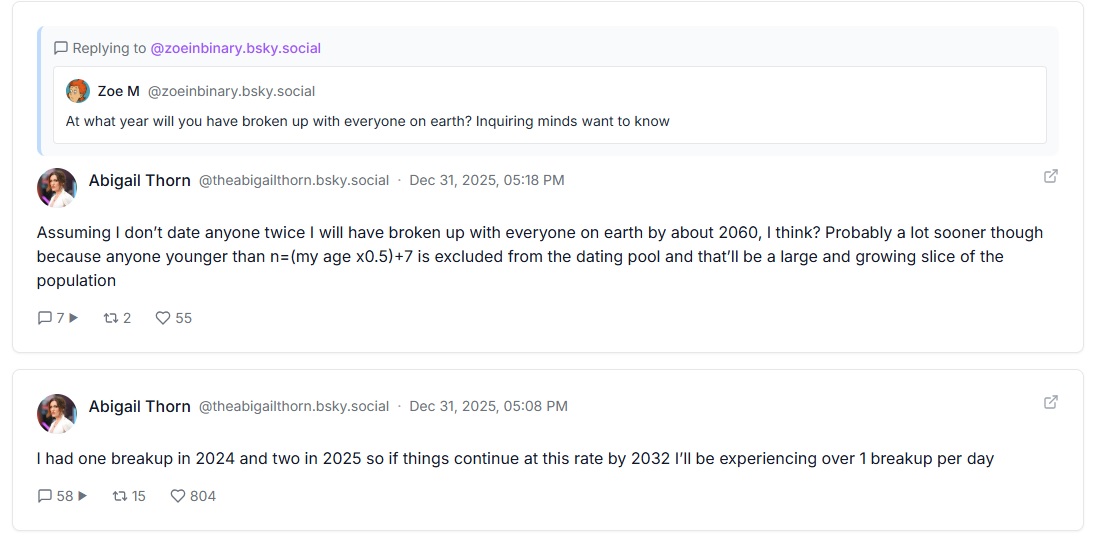Viewport: 1099px width, 544px height.
Task: Expand the 7 replies arrow
Action: coord(73,318)
